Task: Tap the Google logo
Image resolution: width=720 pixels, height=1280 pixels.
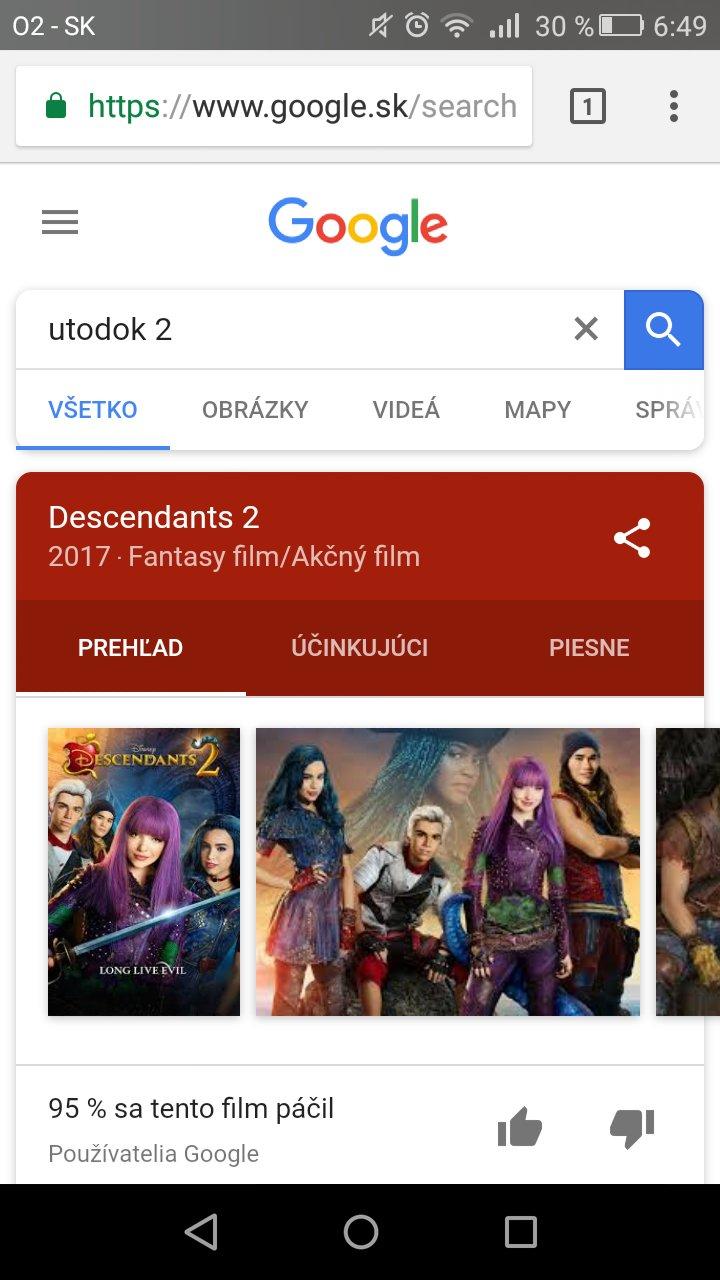Action: pos(358,225)
